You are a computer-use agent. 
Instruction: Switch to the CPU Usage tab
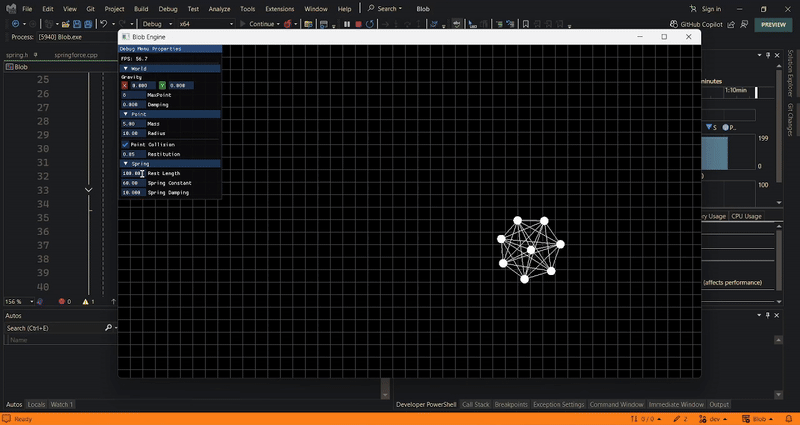coord(746,216)
